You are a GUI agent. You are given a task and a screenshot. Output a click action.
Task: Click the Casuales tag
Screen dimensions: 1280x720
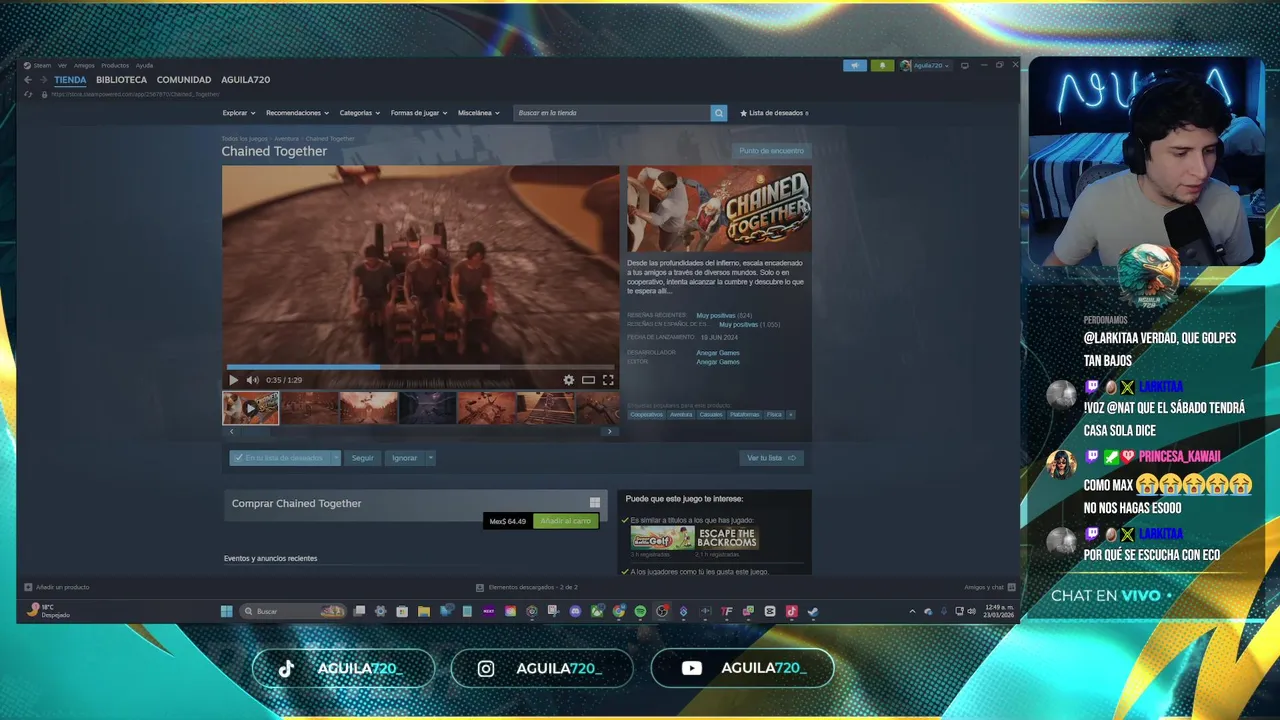click(x=711, y=415)
